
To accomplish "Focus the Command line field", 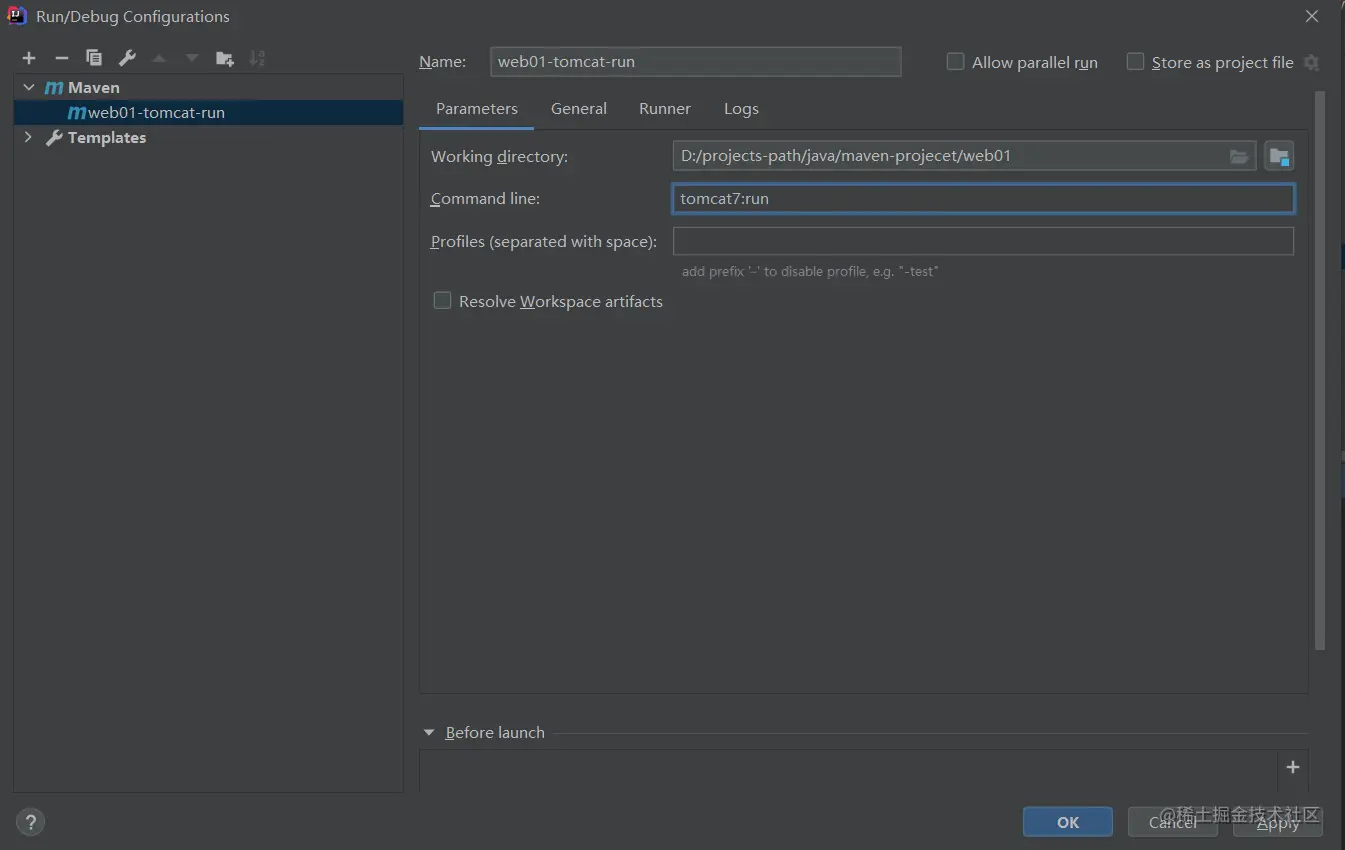I will point(983,198).
